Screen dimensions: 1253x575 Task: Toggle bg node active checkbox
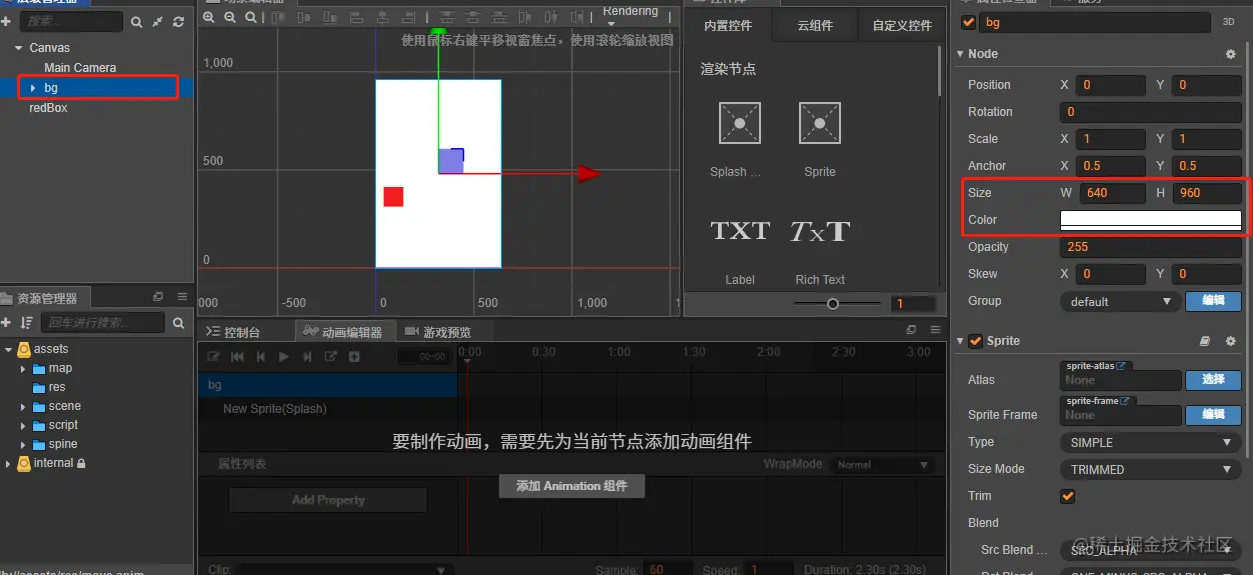point(968,22)
